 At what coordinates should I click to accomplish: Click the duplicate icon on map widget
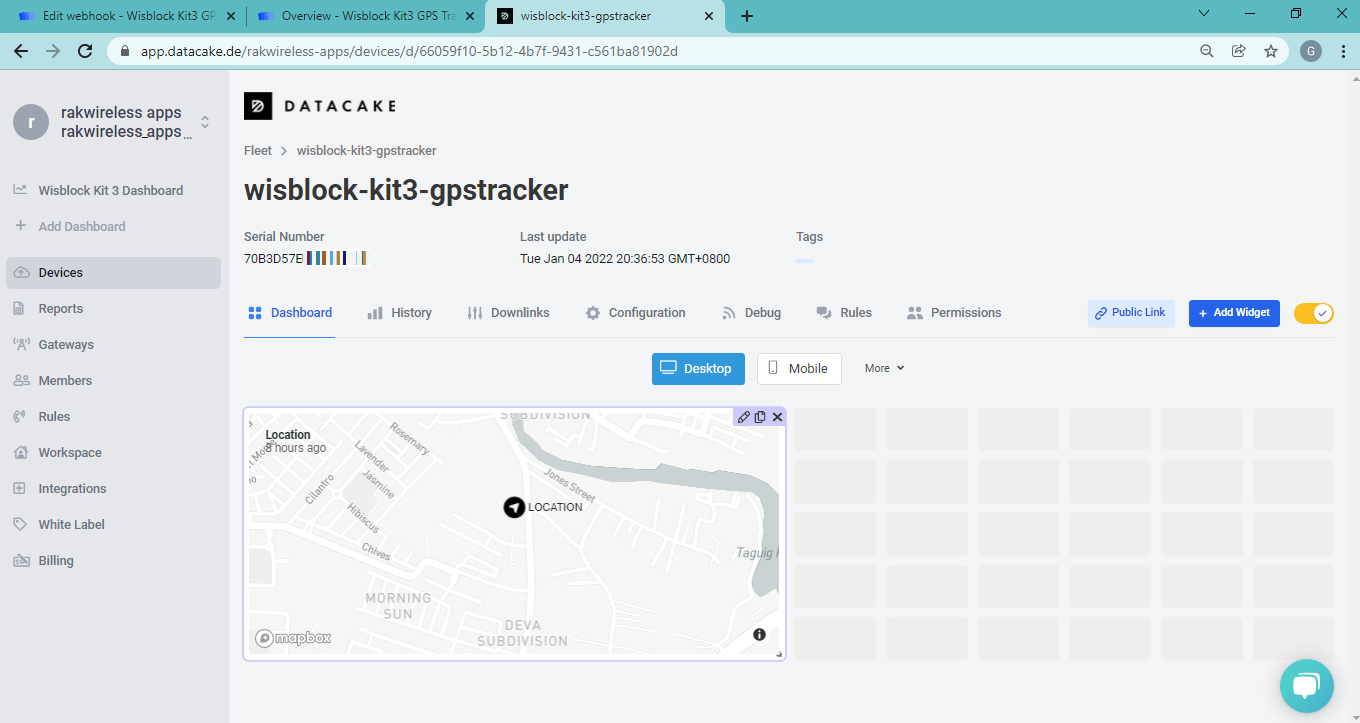click(760, 417)
